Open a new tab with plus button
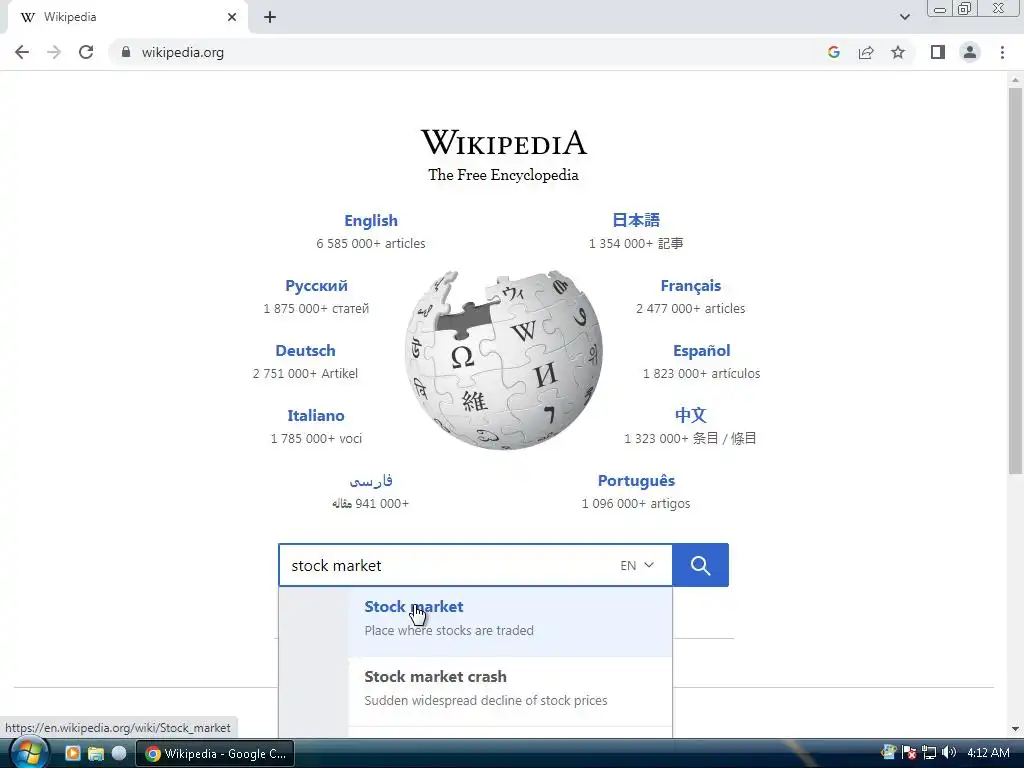Image resolution: width=1024 pixels, height=768 pixels. (270, 17)
